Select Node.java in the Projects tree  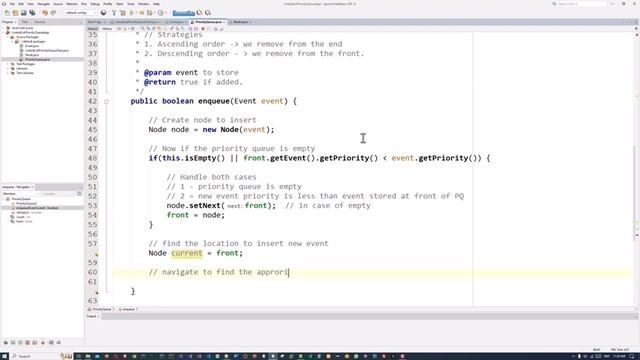(x=32, y=55)
